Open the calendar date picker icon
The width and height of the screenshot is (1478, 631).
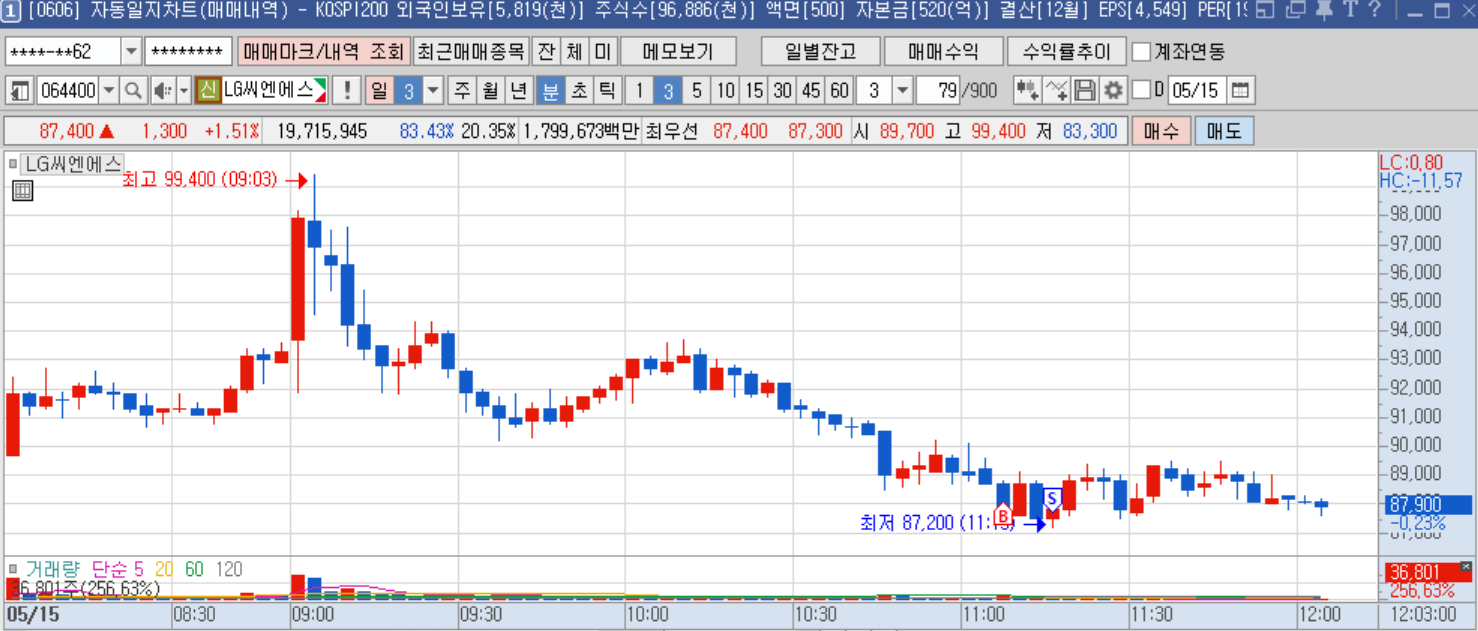click(1239, 91)
